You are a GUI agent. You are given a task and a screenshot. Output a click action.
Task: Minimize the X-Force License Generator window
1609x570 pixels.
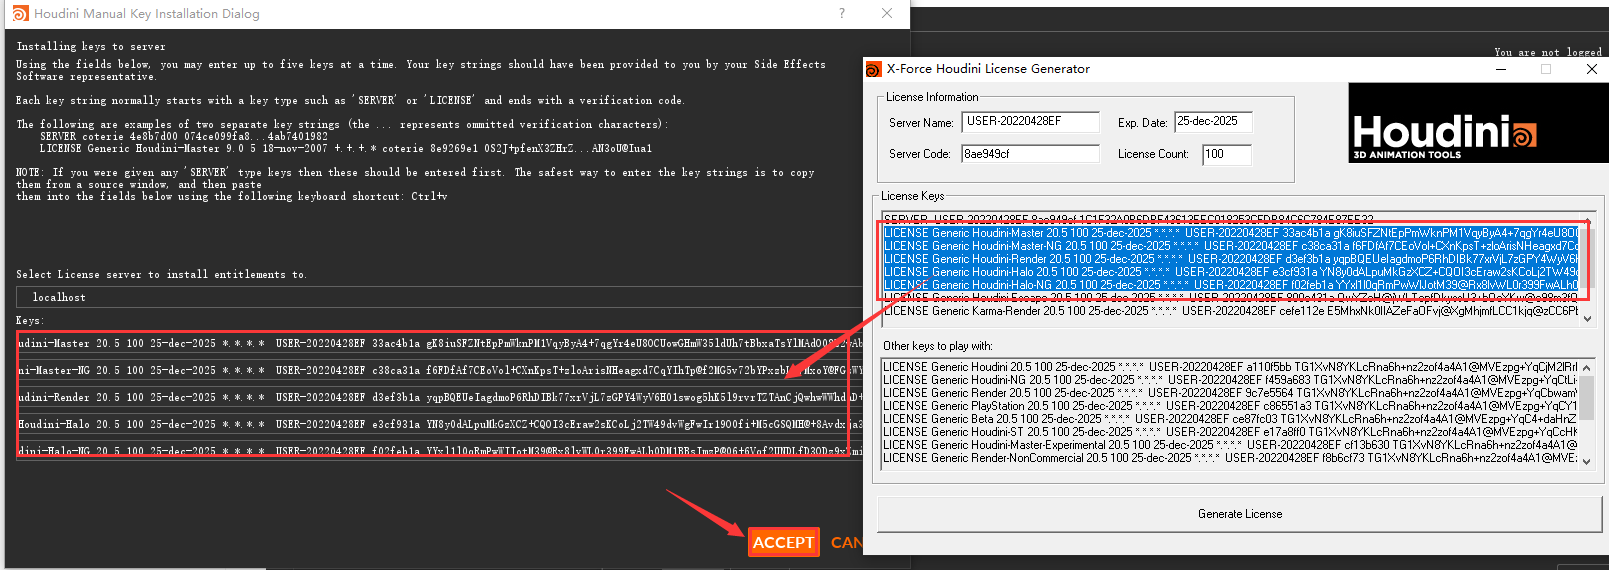coord(1501,69)
